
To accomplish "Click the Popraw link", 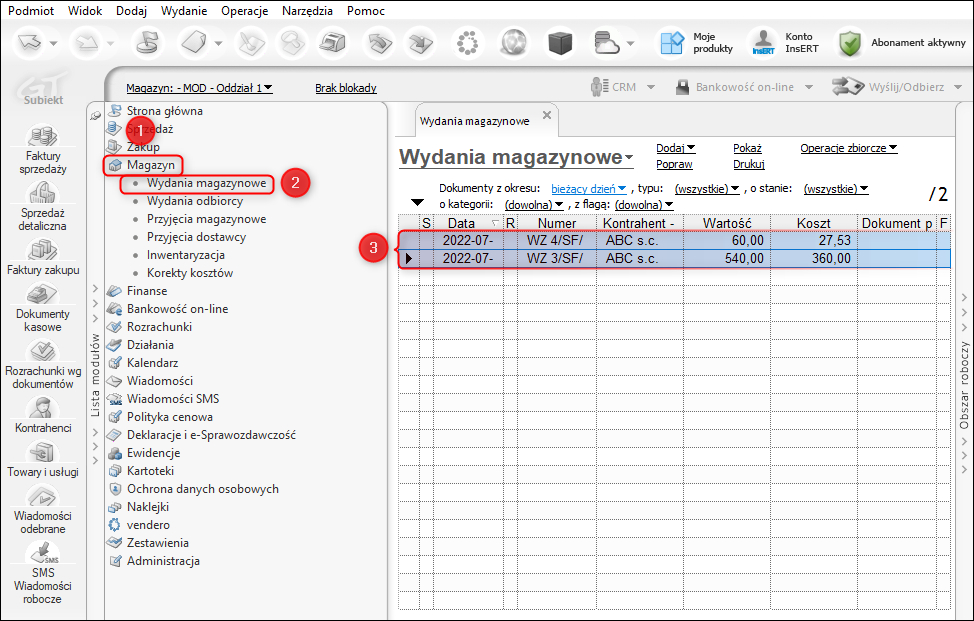I will point(673,164).
